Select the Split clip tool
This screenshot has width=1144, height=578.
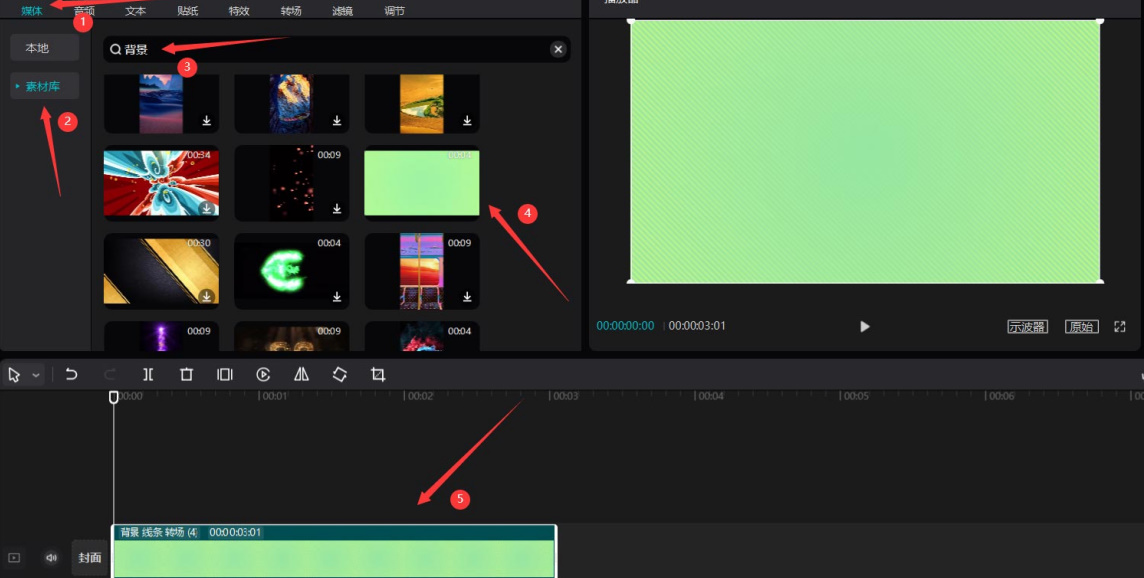[148, 374]
